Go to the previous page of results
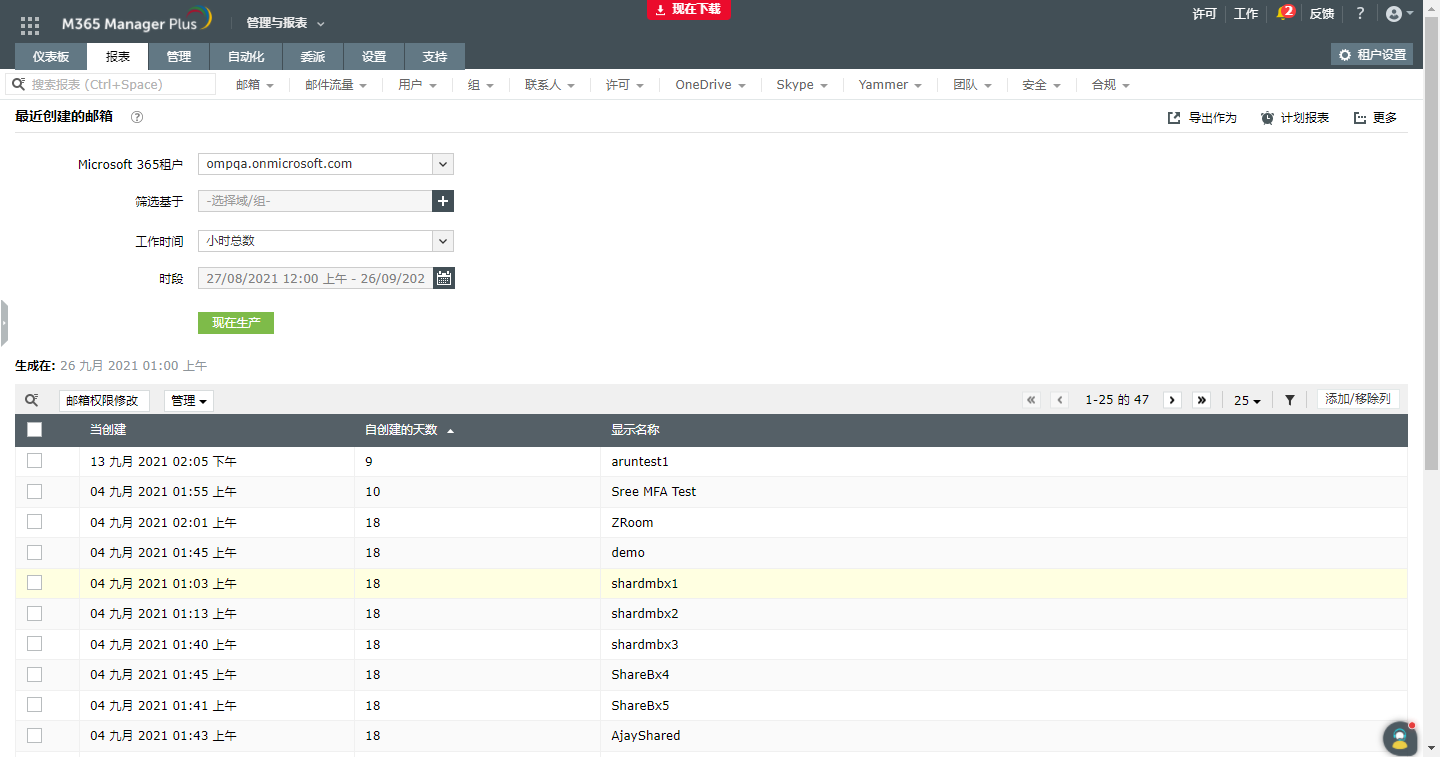 [x=1060, y=400]
